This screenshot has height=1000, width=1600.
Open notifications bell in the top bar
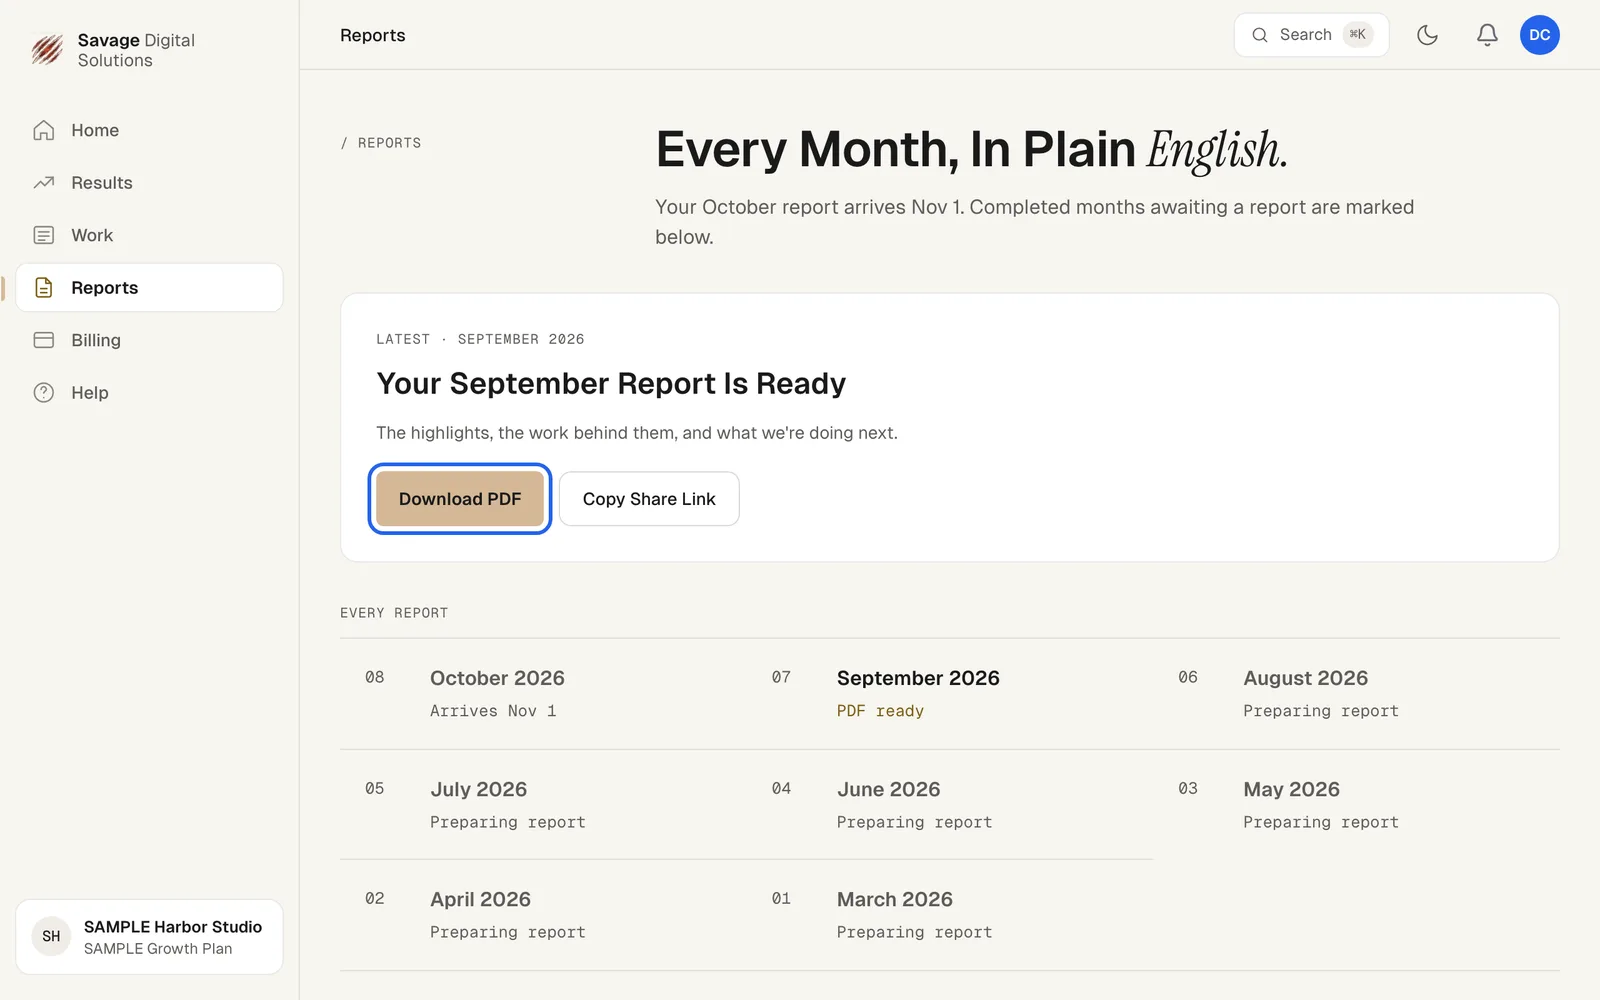1487,35
